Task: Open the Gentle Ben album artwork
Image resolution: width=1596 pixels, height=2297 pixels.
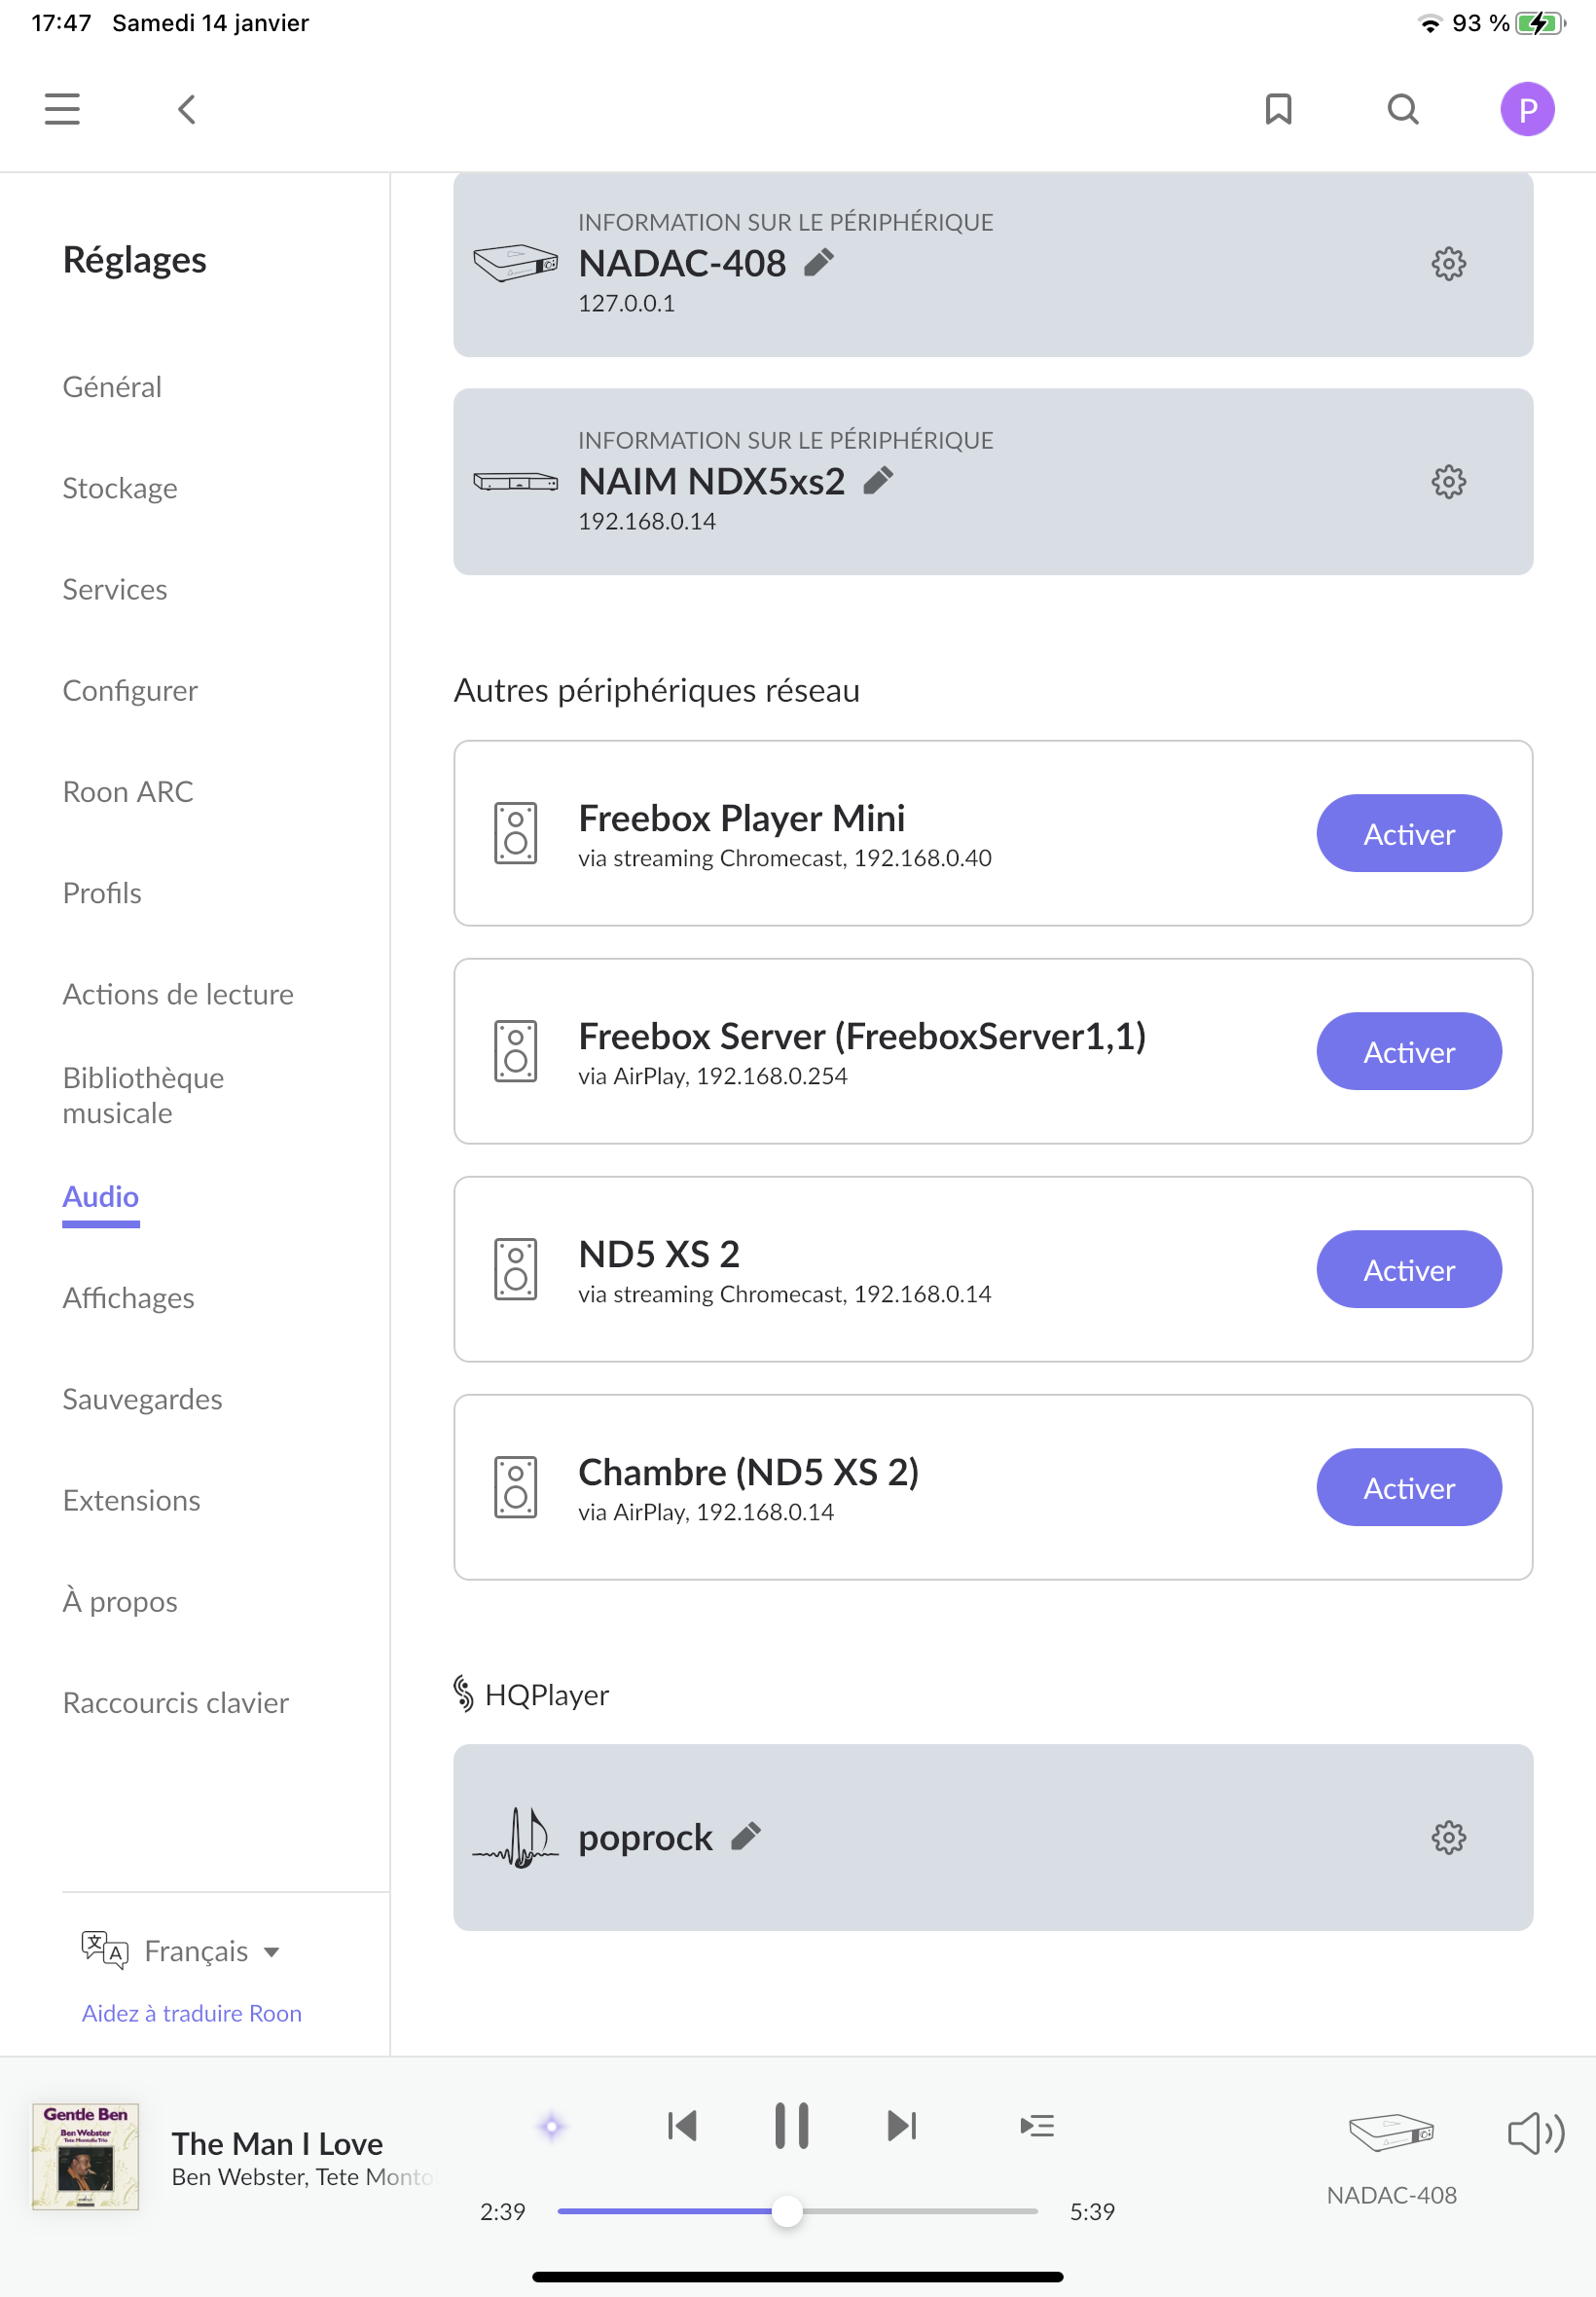Action: (x=85, y=2156)
